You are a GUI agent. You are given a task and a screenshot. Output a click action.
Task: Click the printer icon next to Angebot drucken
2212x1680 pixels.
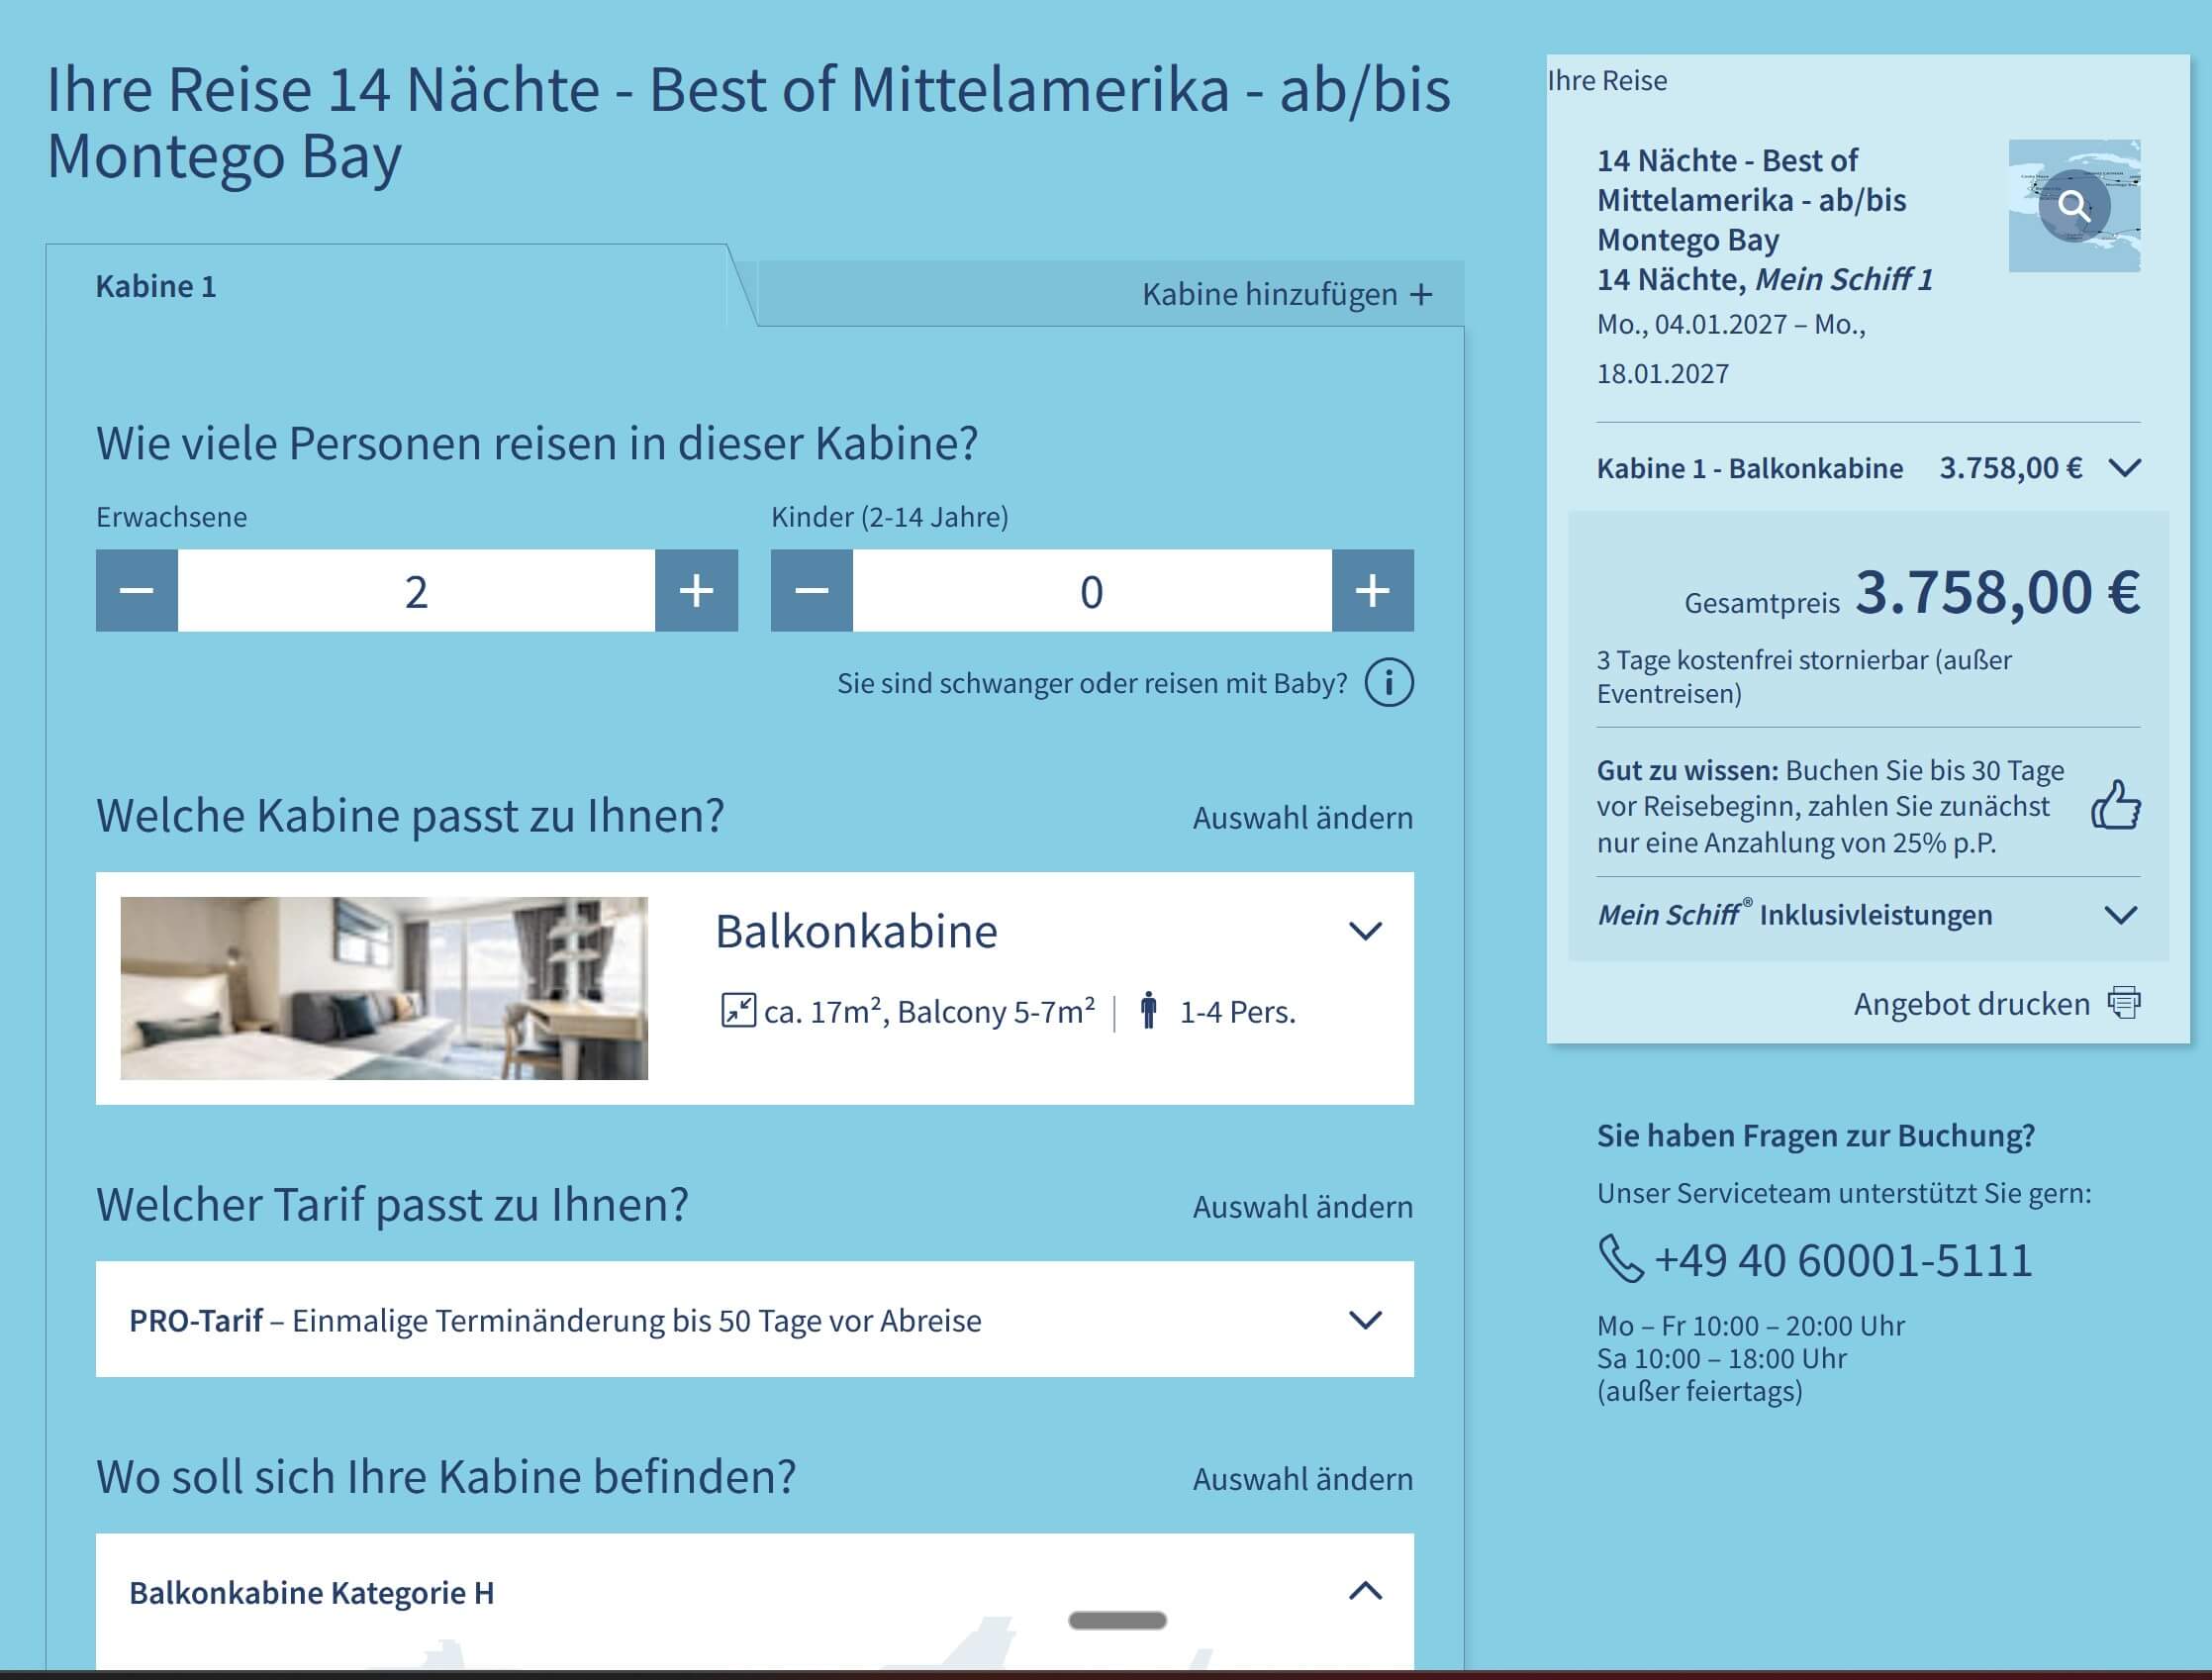(2124, 1003)
